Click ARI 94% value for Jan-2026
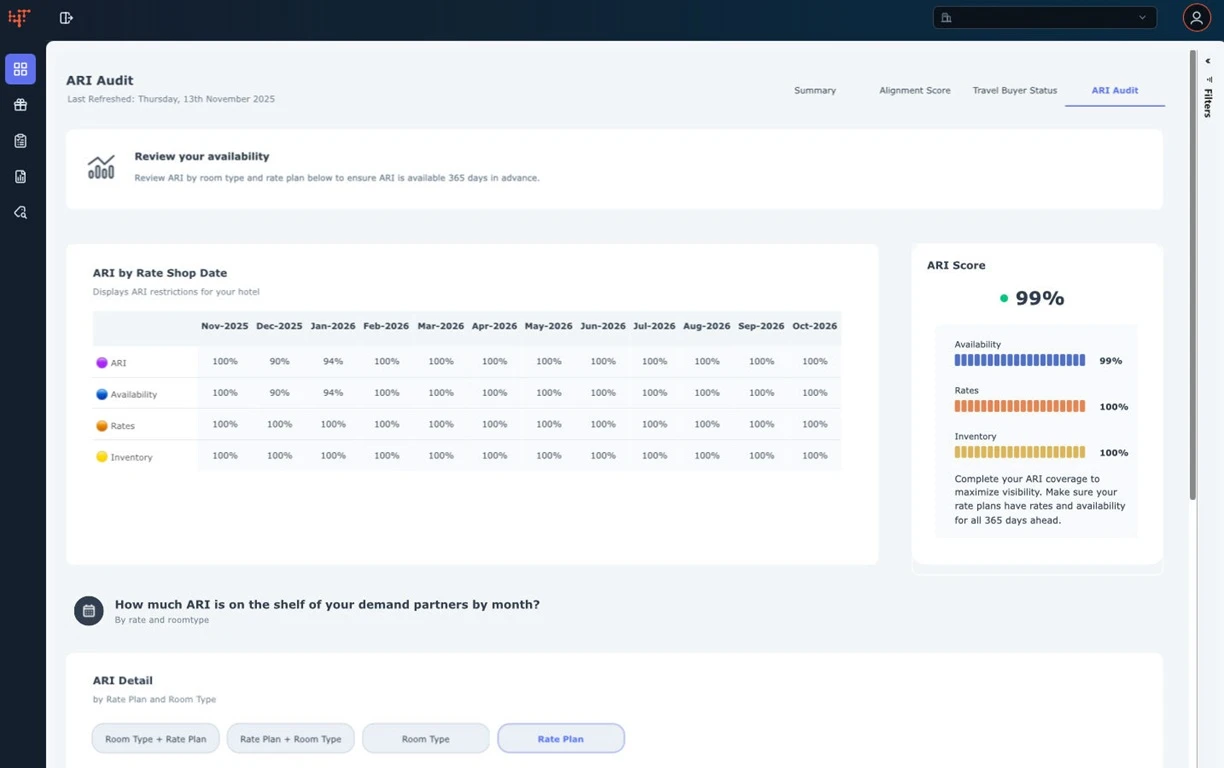The height and width of the screenshot is (768, 1224). pyautogui.click(x=333, y=362)
